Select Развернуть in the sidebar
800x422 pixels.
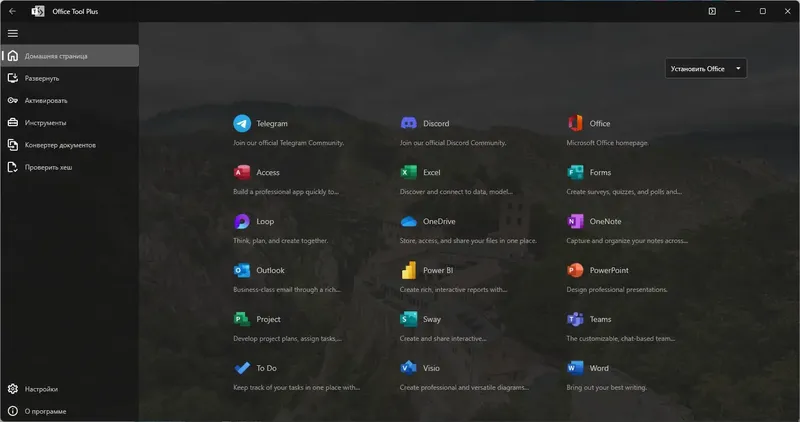[70, 78]
